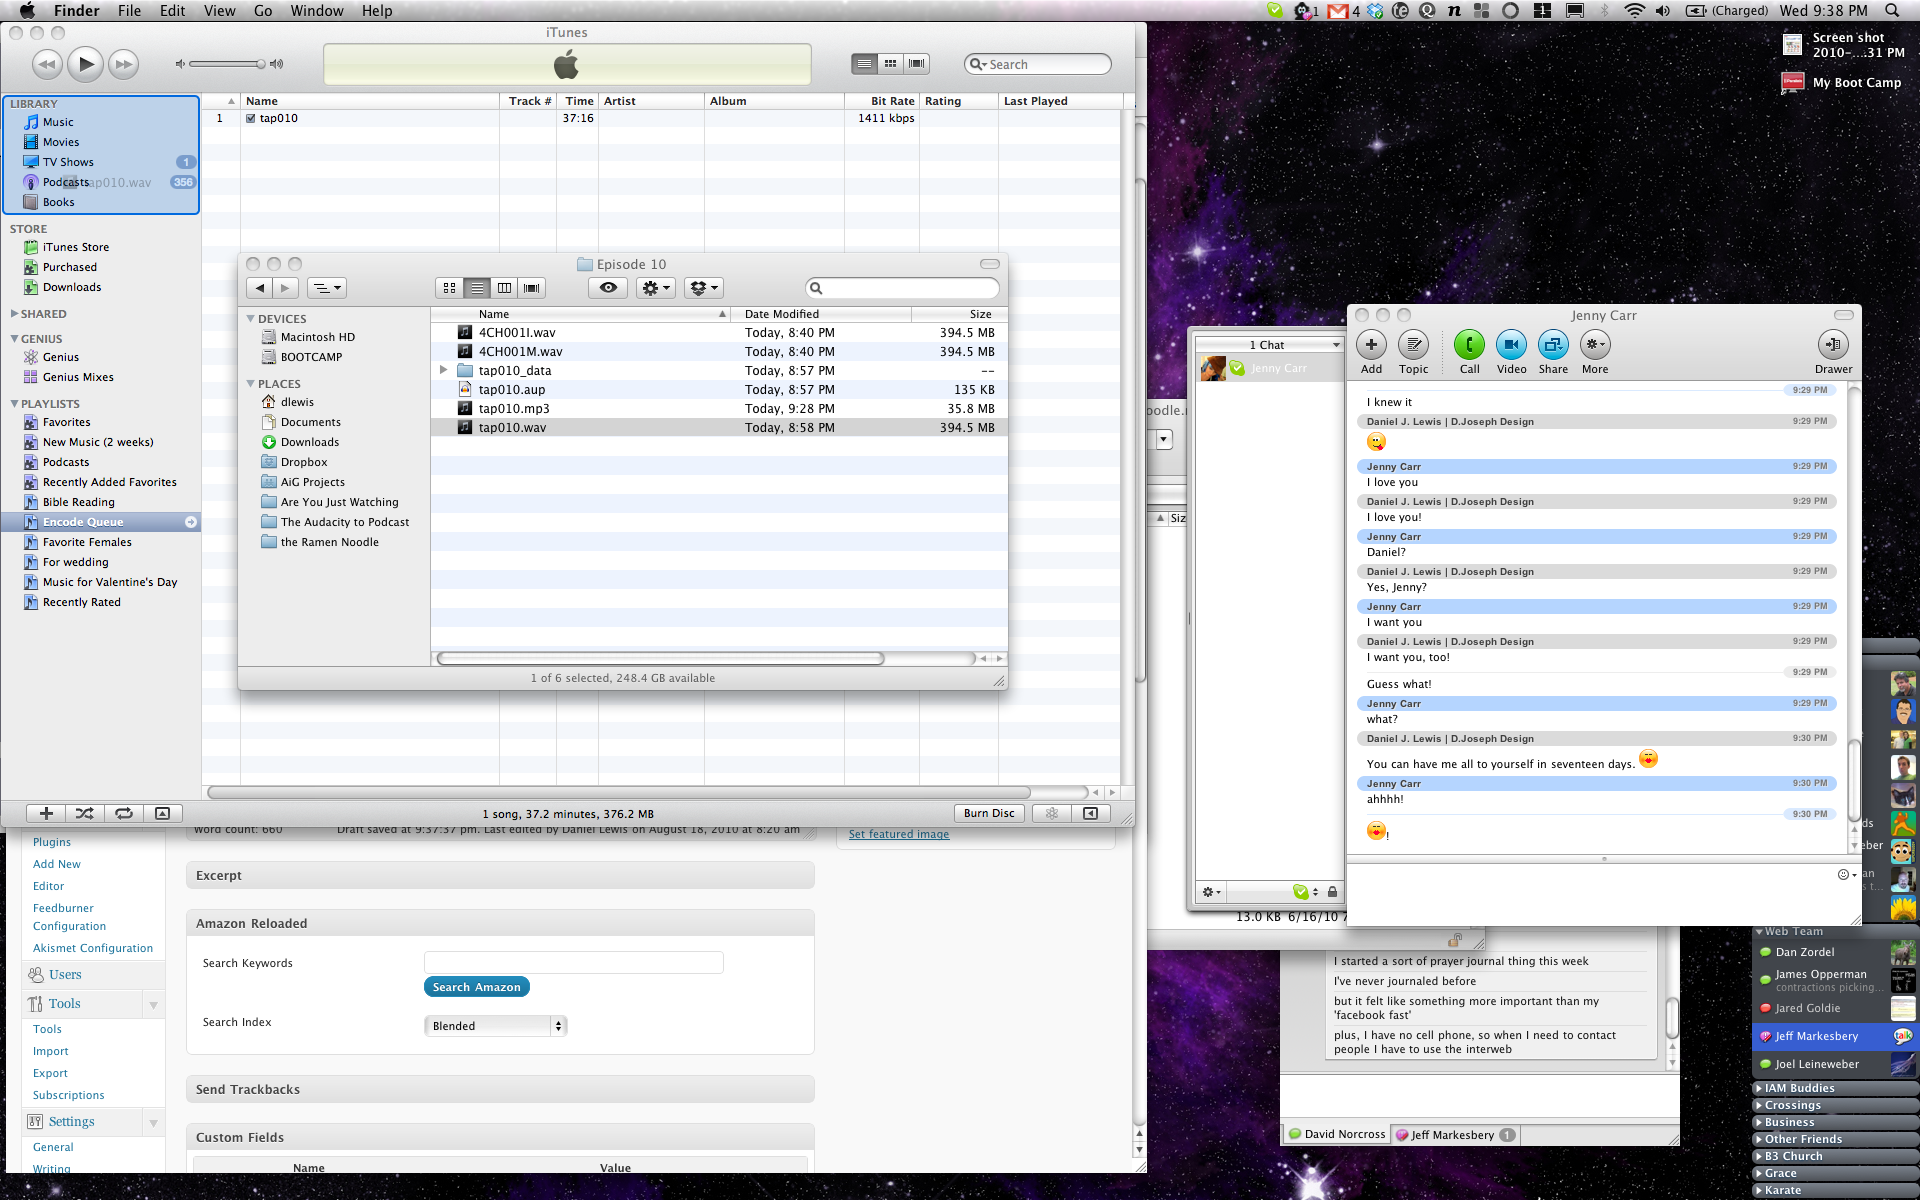
Task: Switch Finder to column view
Action: 504,288
